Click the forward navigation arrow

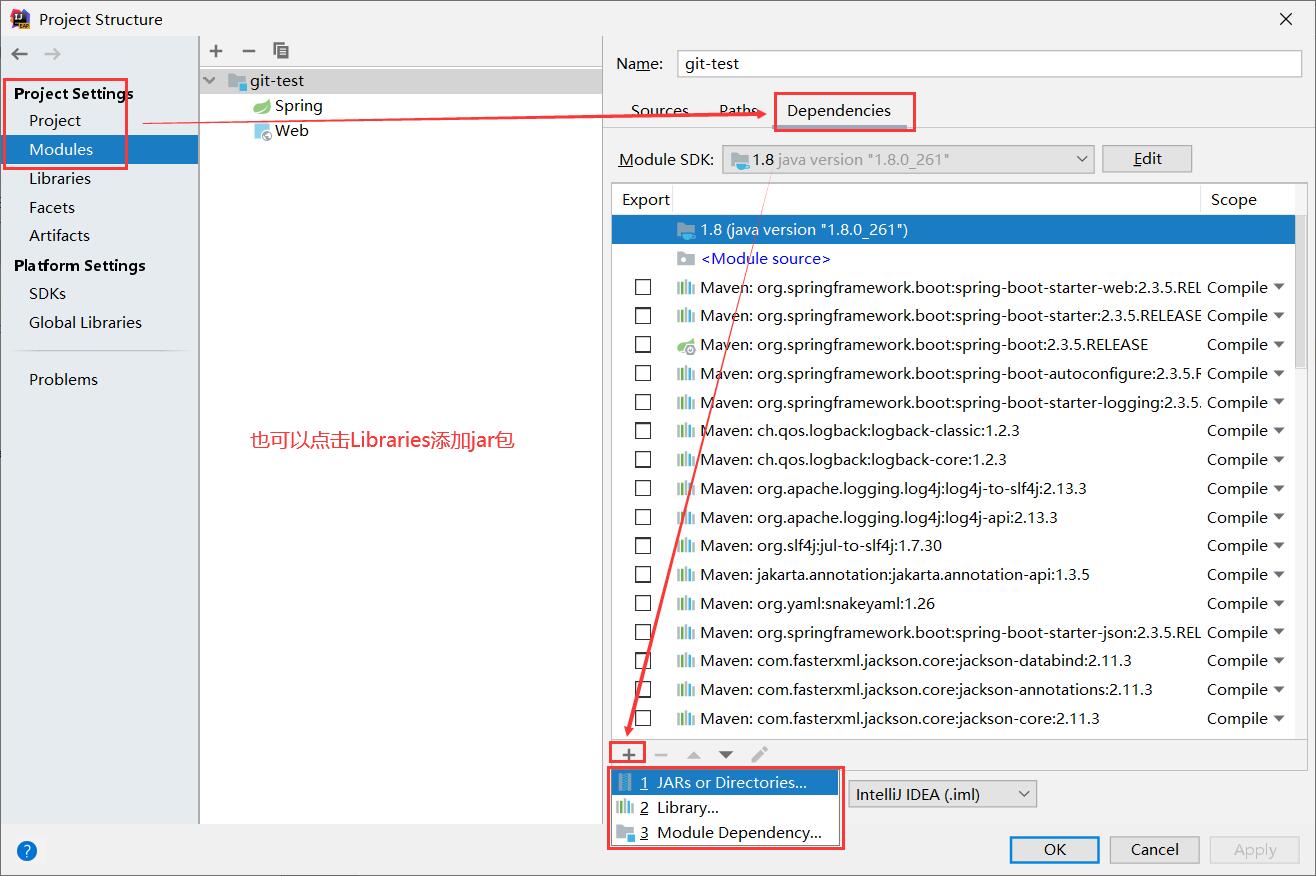(52, 54)
